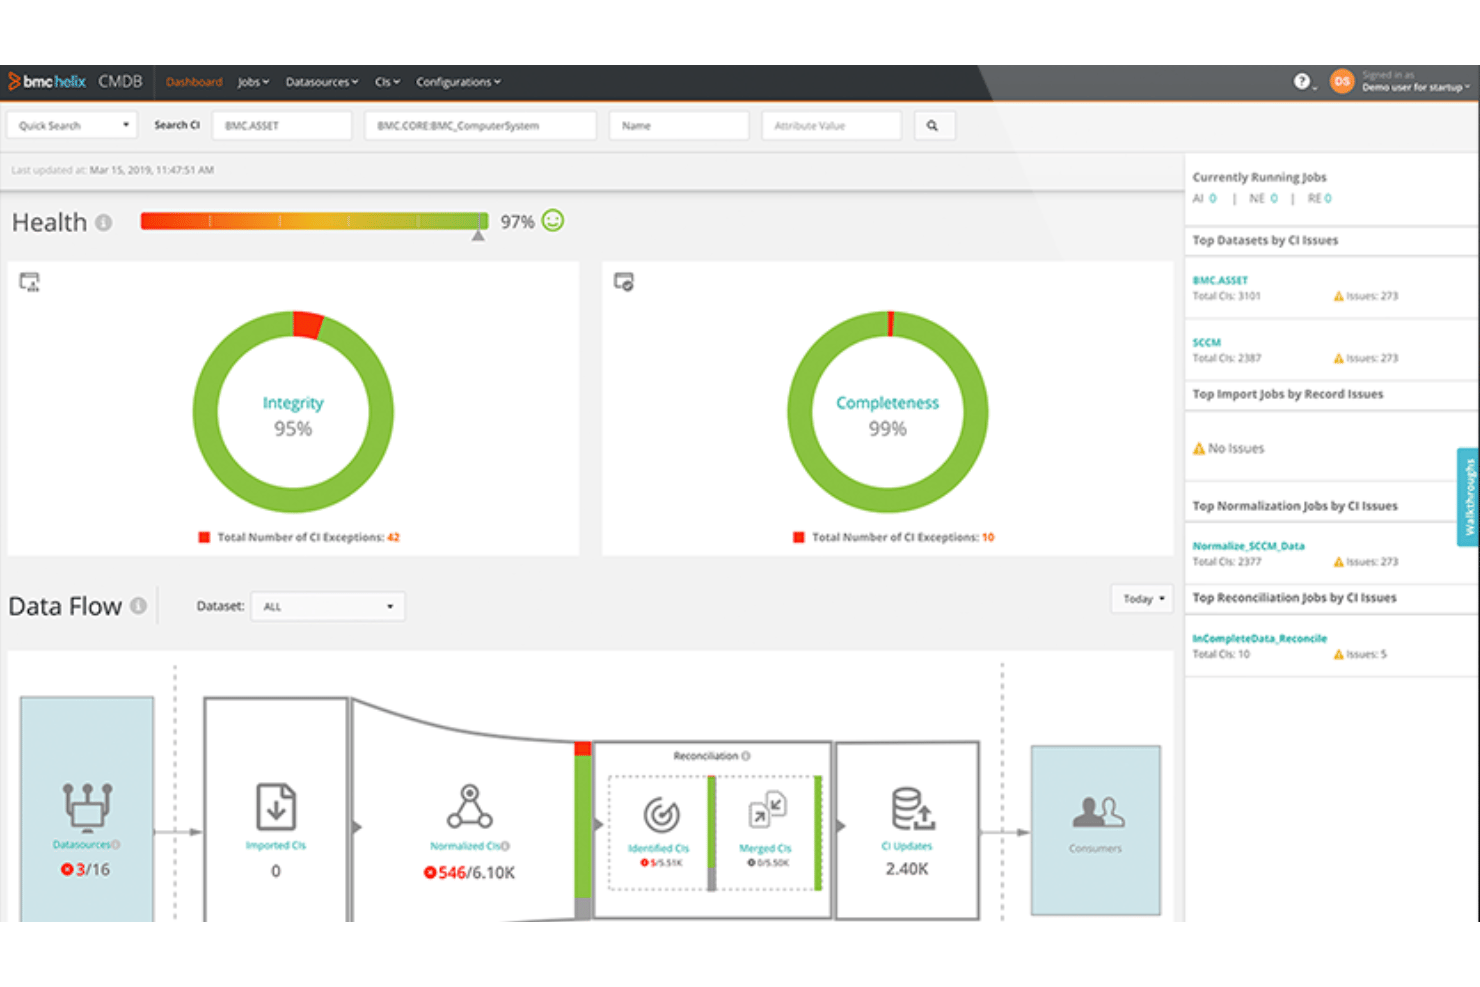
Task: Click the Integrity exceptions count 42
Action: pos(393,538)
